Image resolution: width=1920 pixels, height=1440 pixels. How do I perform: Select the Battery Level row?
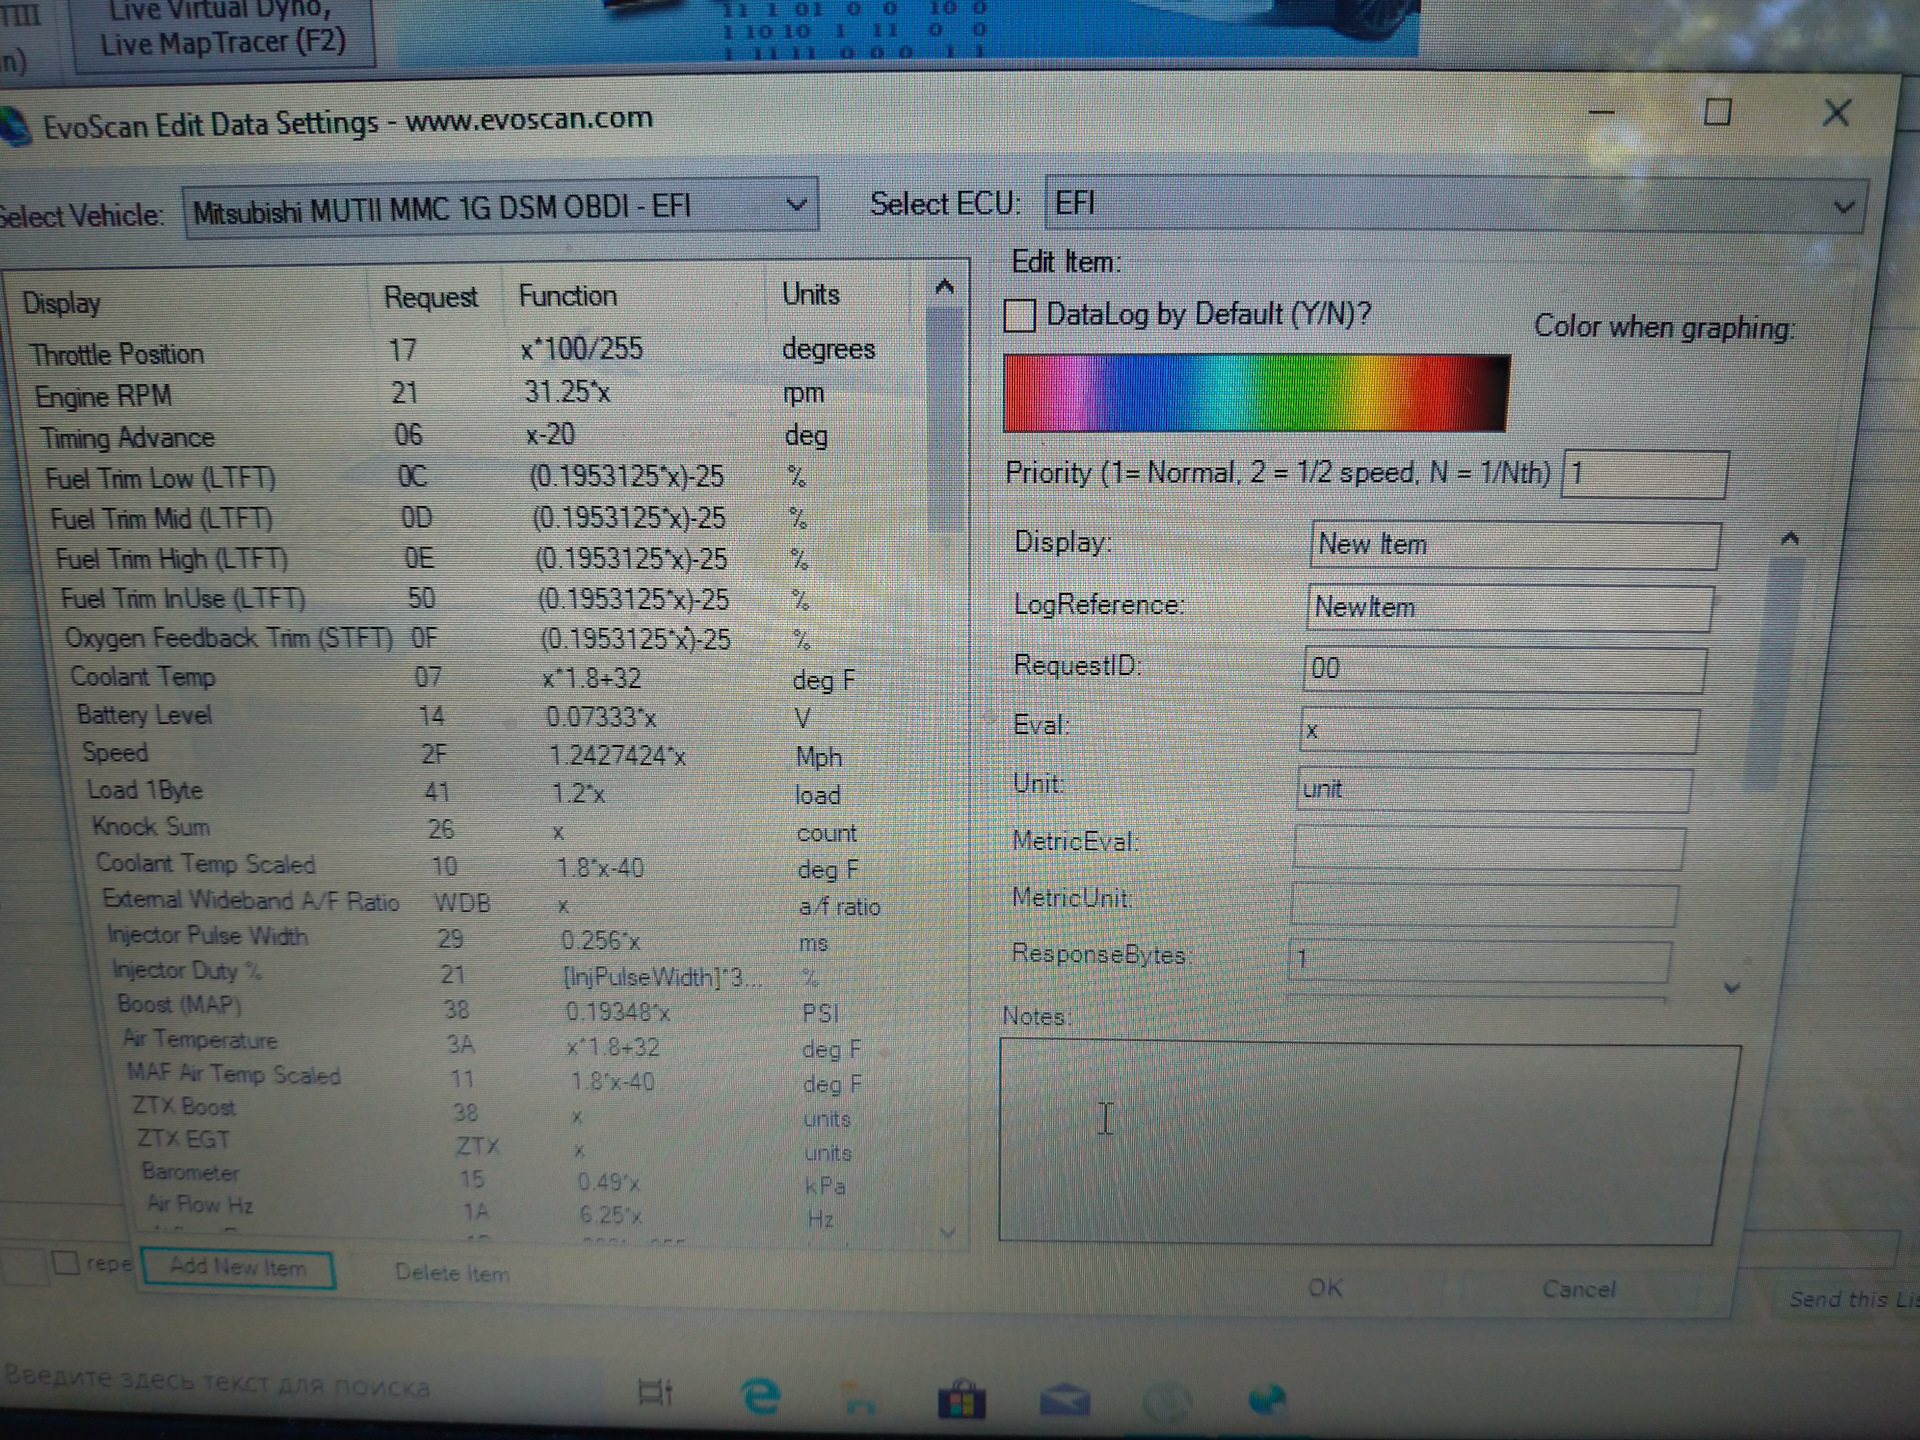coord(502,716)
